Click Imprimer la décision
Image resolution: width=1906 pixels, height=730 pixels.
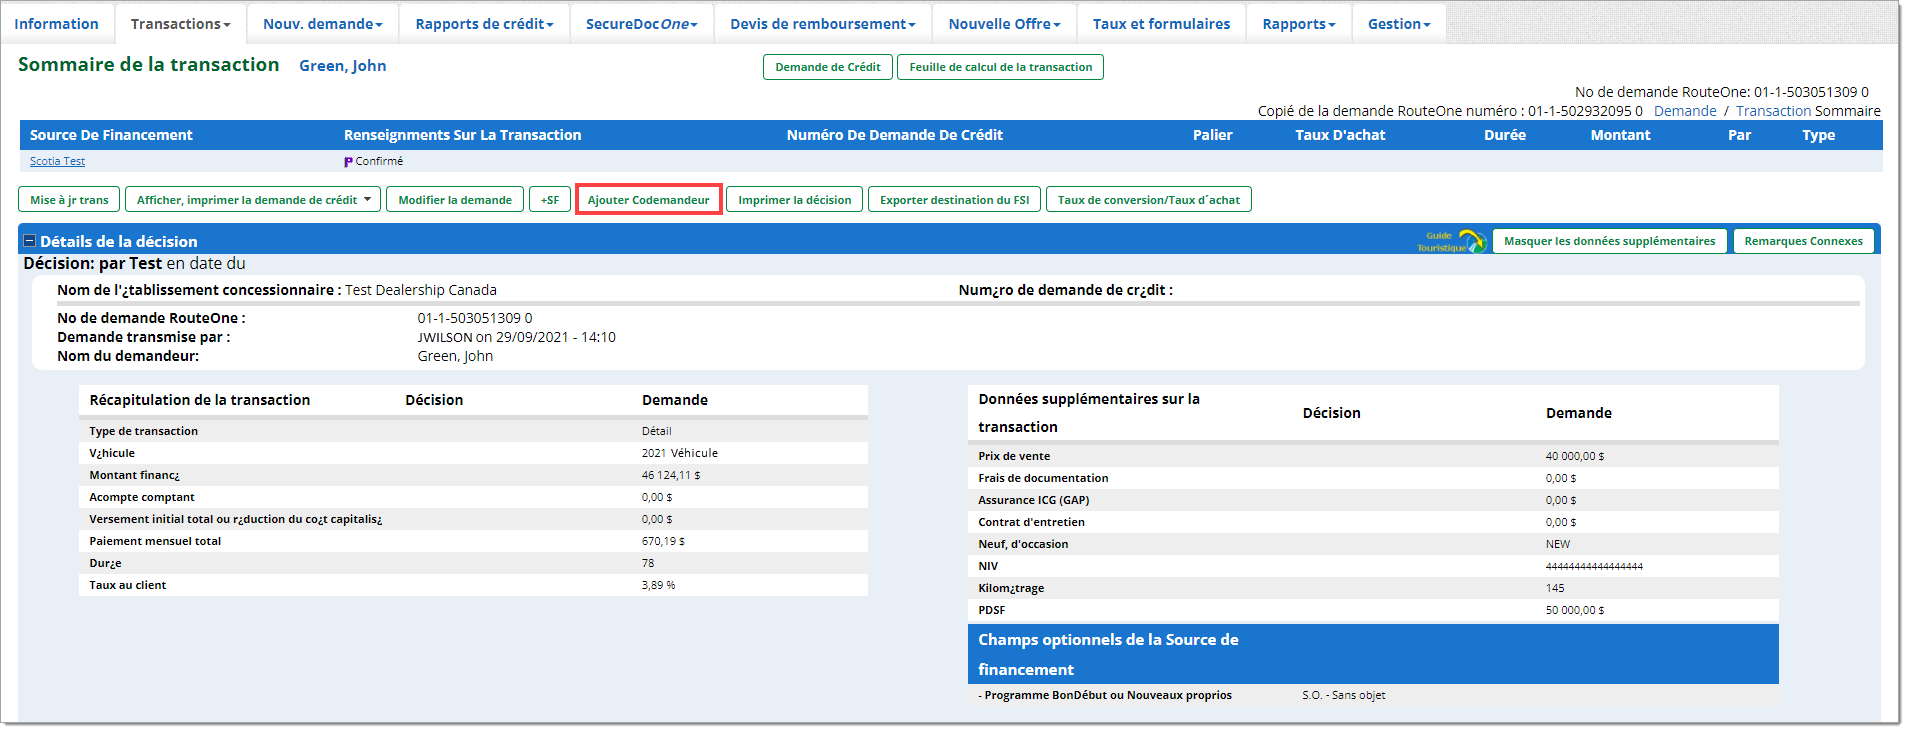click(794, 200)
